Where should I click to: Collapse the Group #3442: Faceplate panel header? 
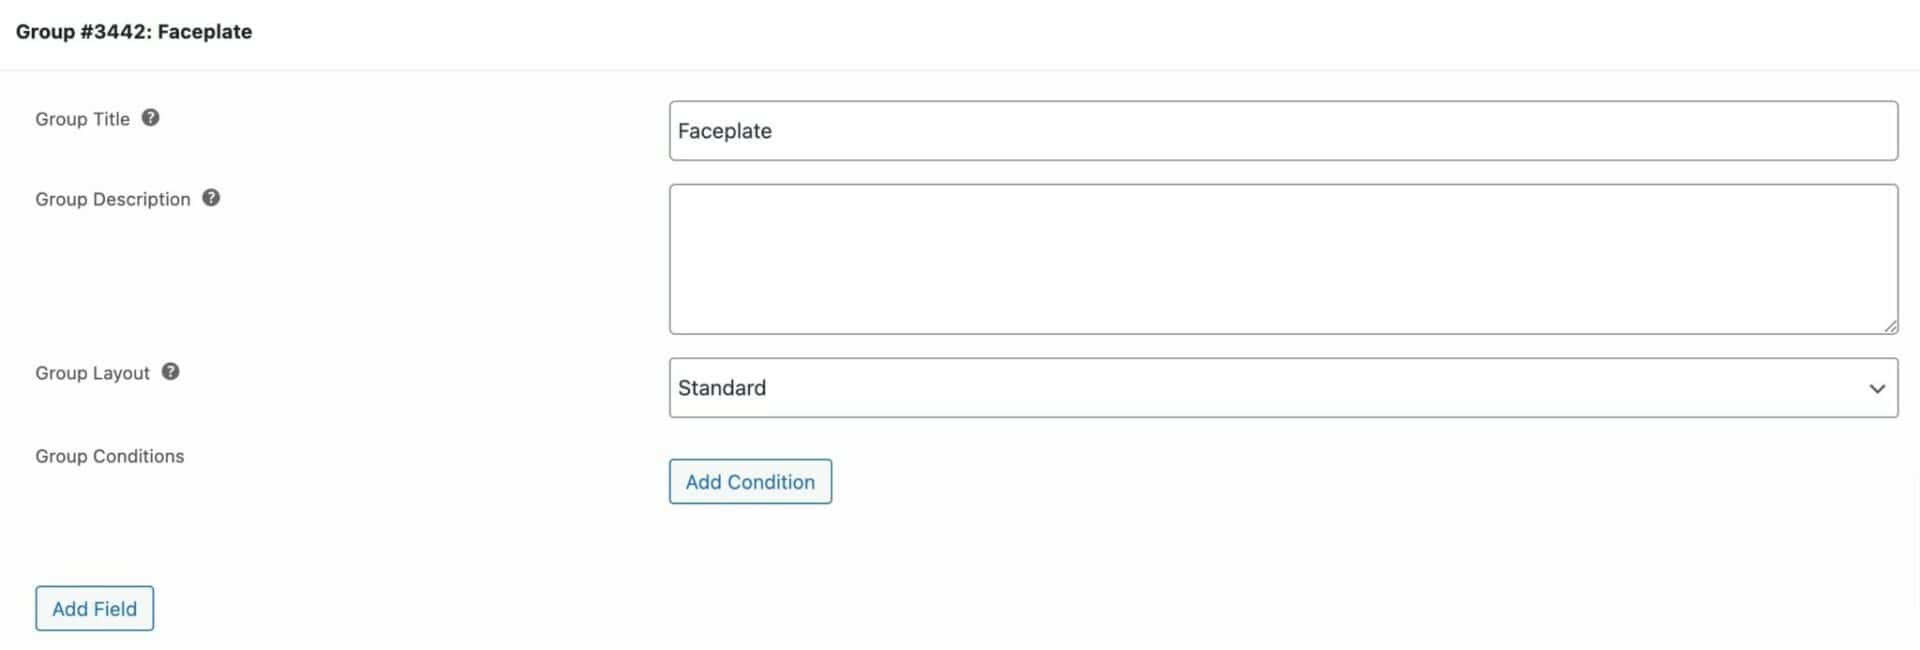pos(960,34)
